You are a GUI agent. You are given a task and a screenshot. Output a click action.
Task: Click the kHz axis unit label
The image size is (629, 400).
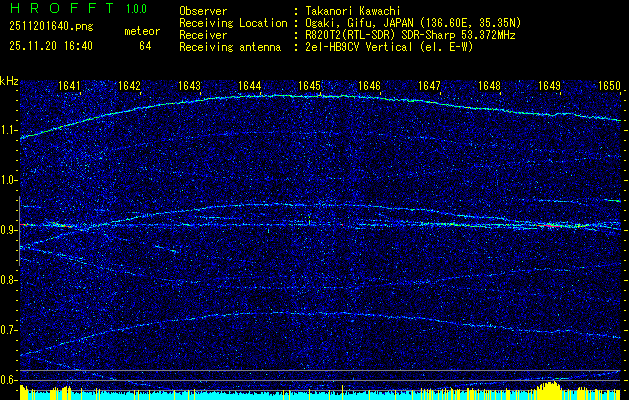[x=9, y=80]
